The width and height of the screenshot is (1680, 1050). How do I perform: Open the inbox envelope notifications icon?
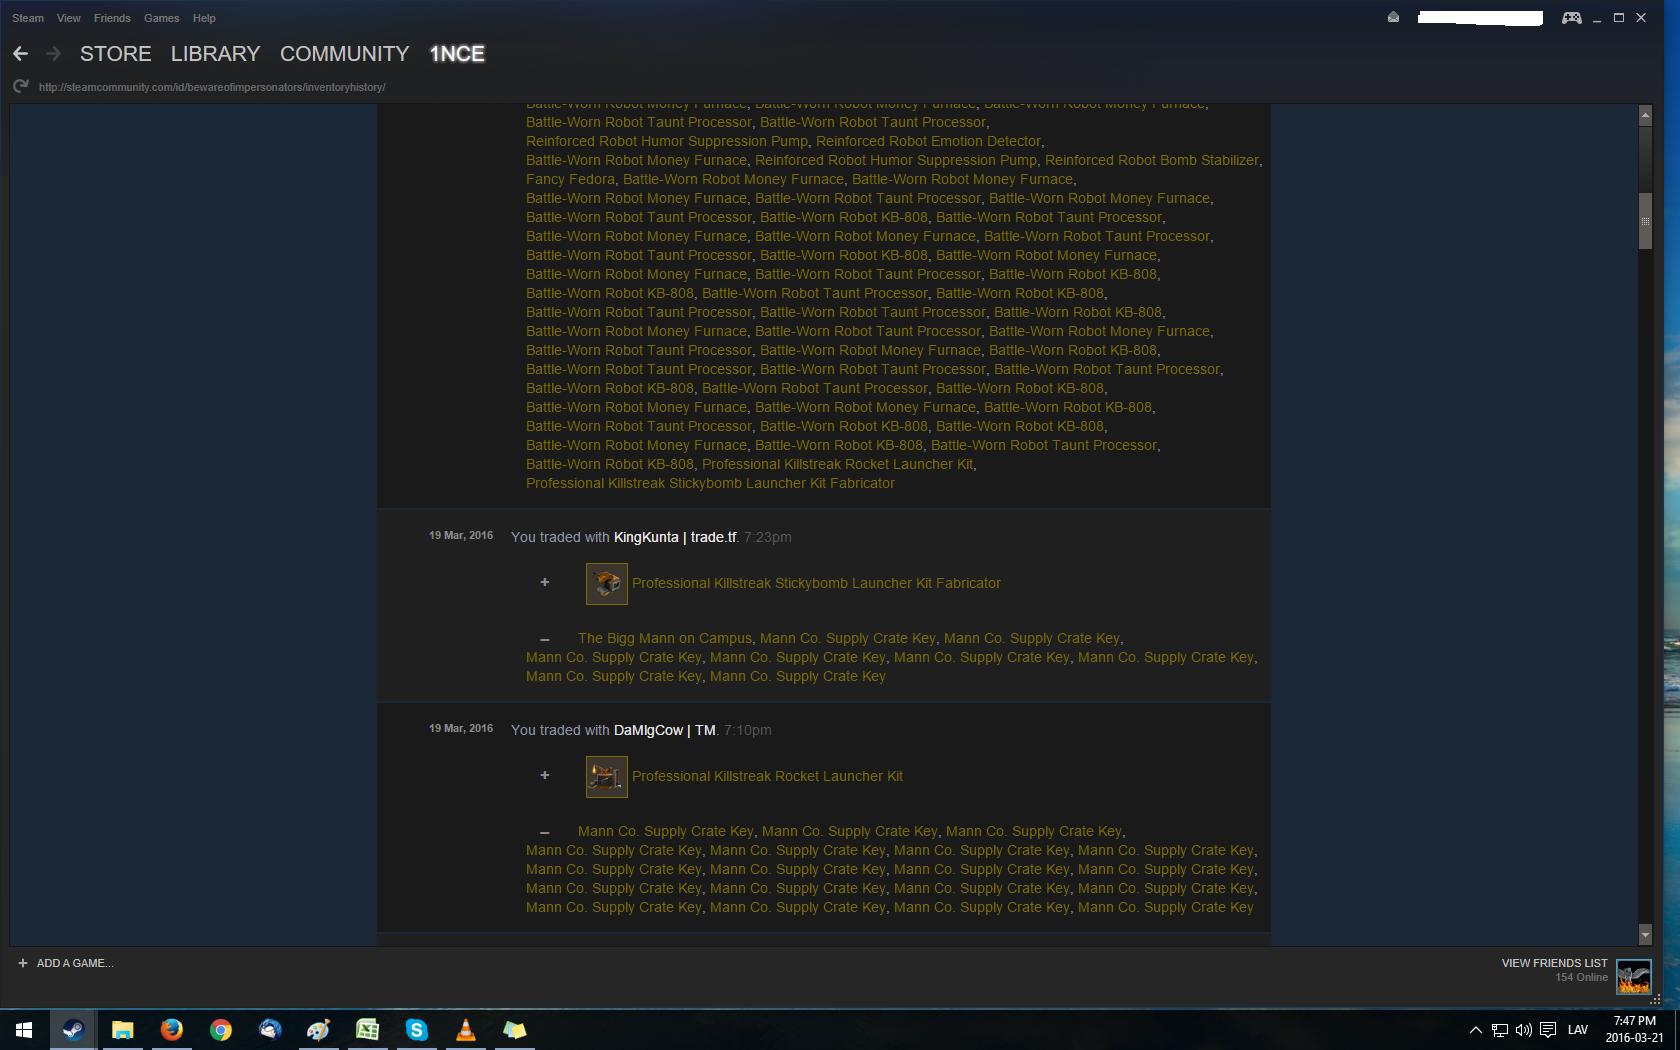coord(1393,17)
